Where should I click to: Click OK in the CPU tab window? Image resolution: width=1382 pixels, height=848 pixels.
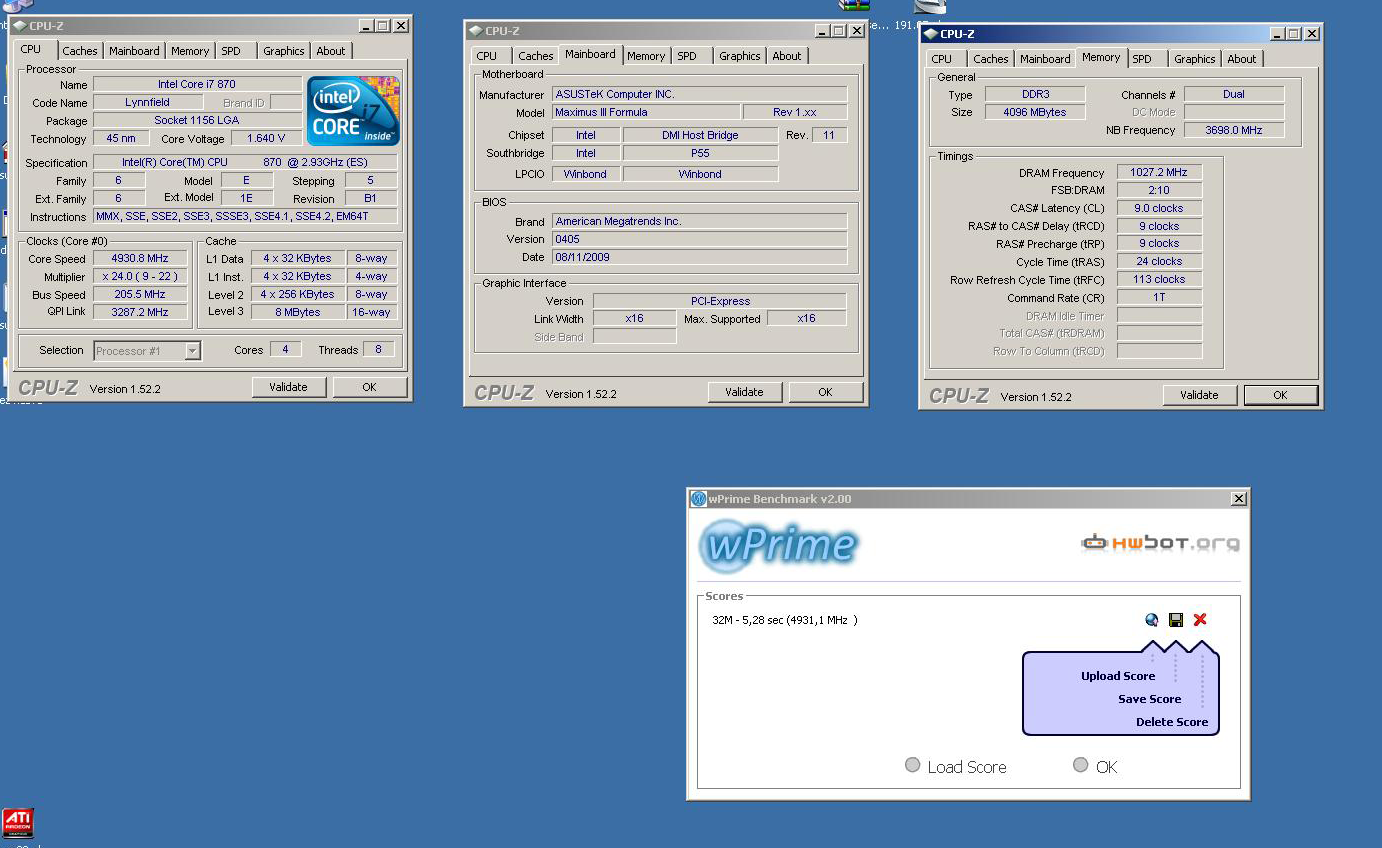[x=369, y=387]
